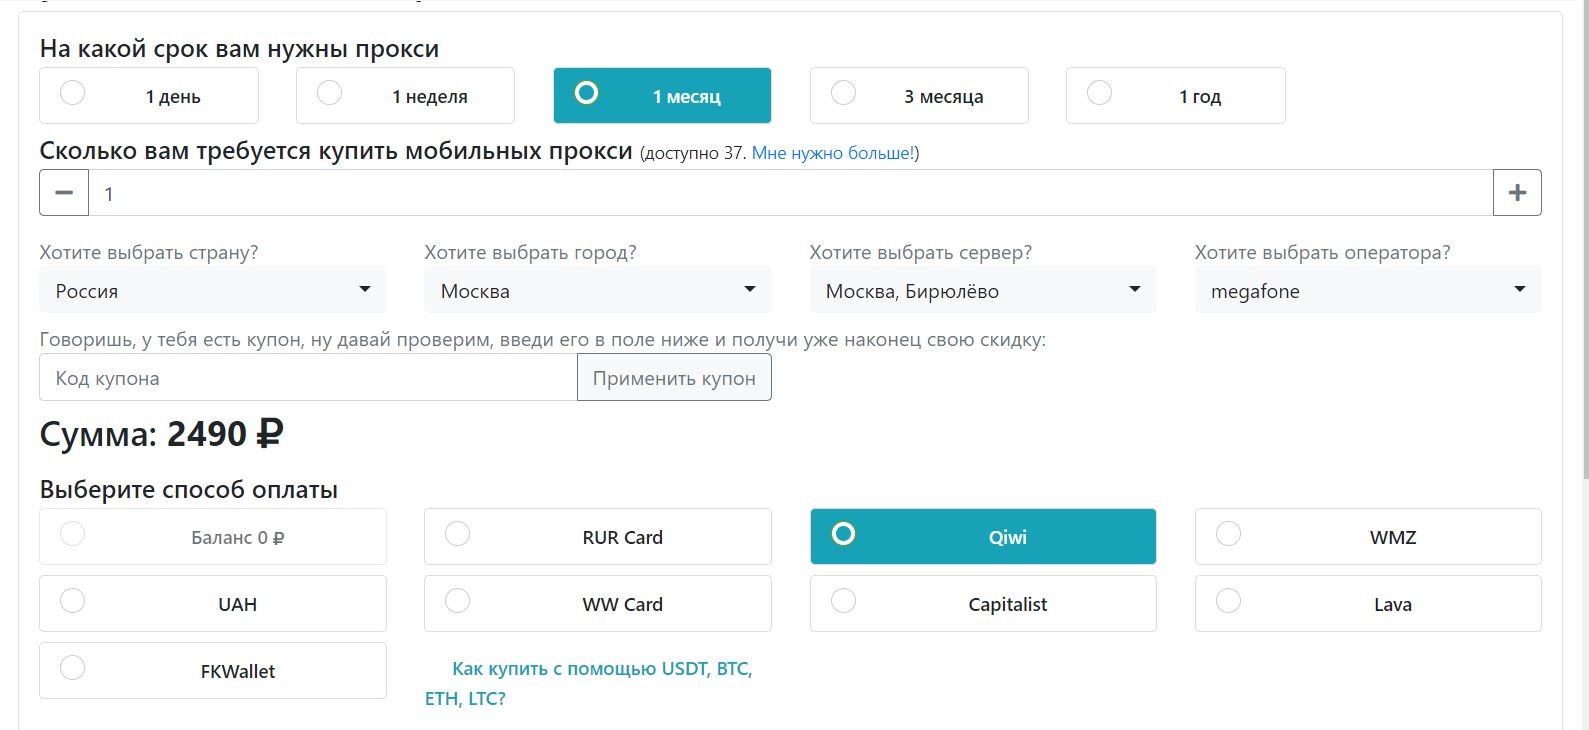Open the Мне нужно больше link
Image resolution: width=1589 pixels, height=730 pixels.
coord(832,153)
